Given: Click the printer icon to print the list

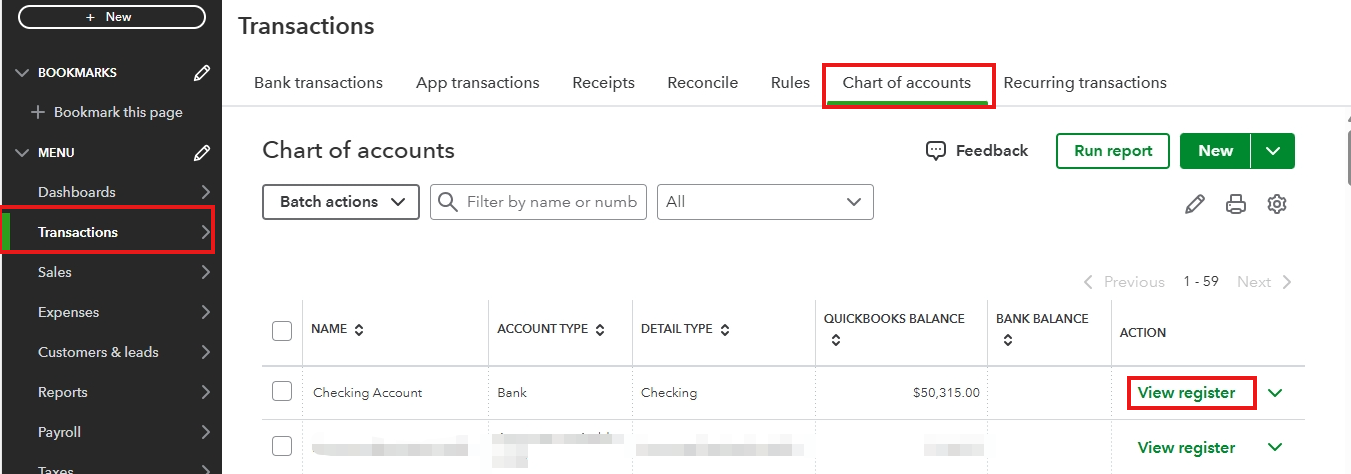Looking at the screenshot, I should click(1236, 204).
